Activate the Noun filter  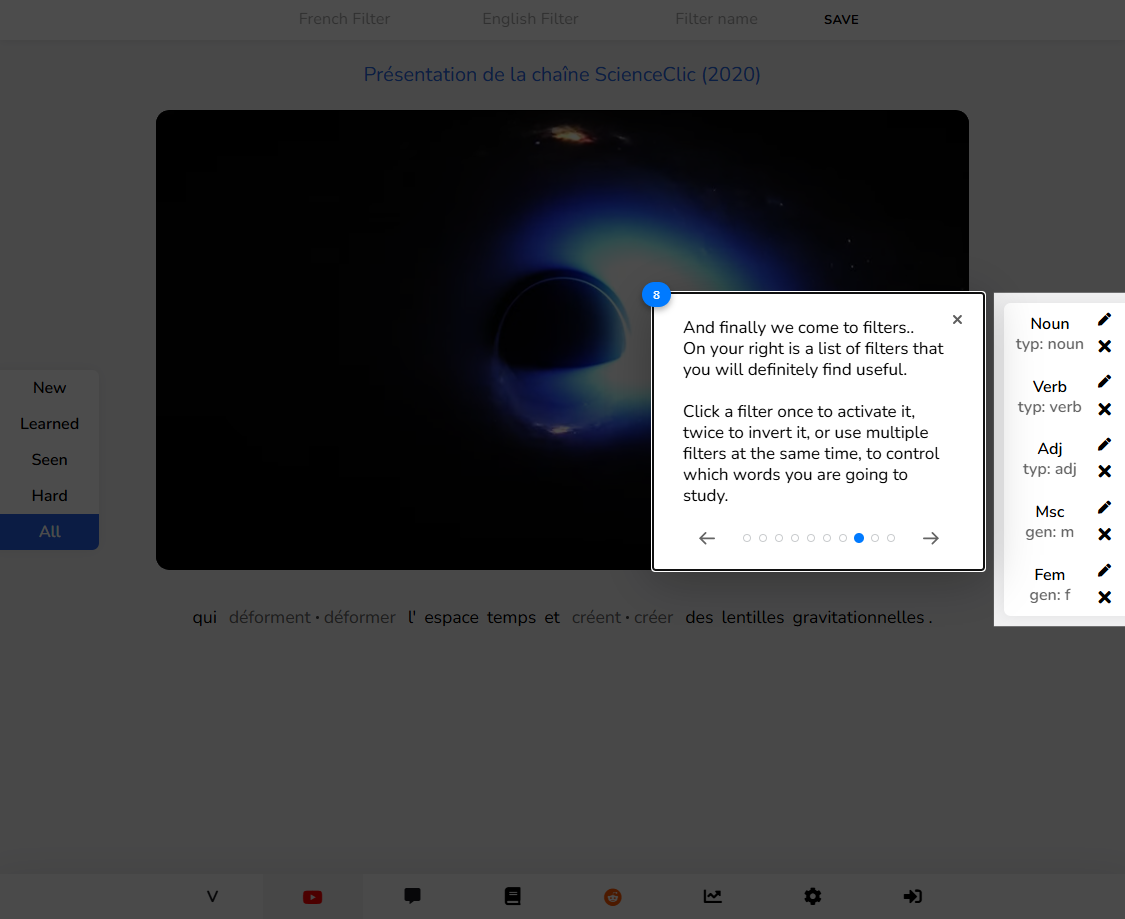pyautogui.click(x=1049, y=334)
